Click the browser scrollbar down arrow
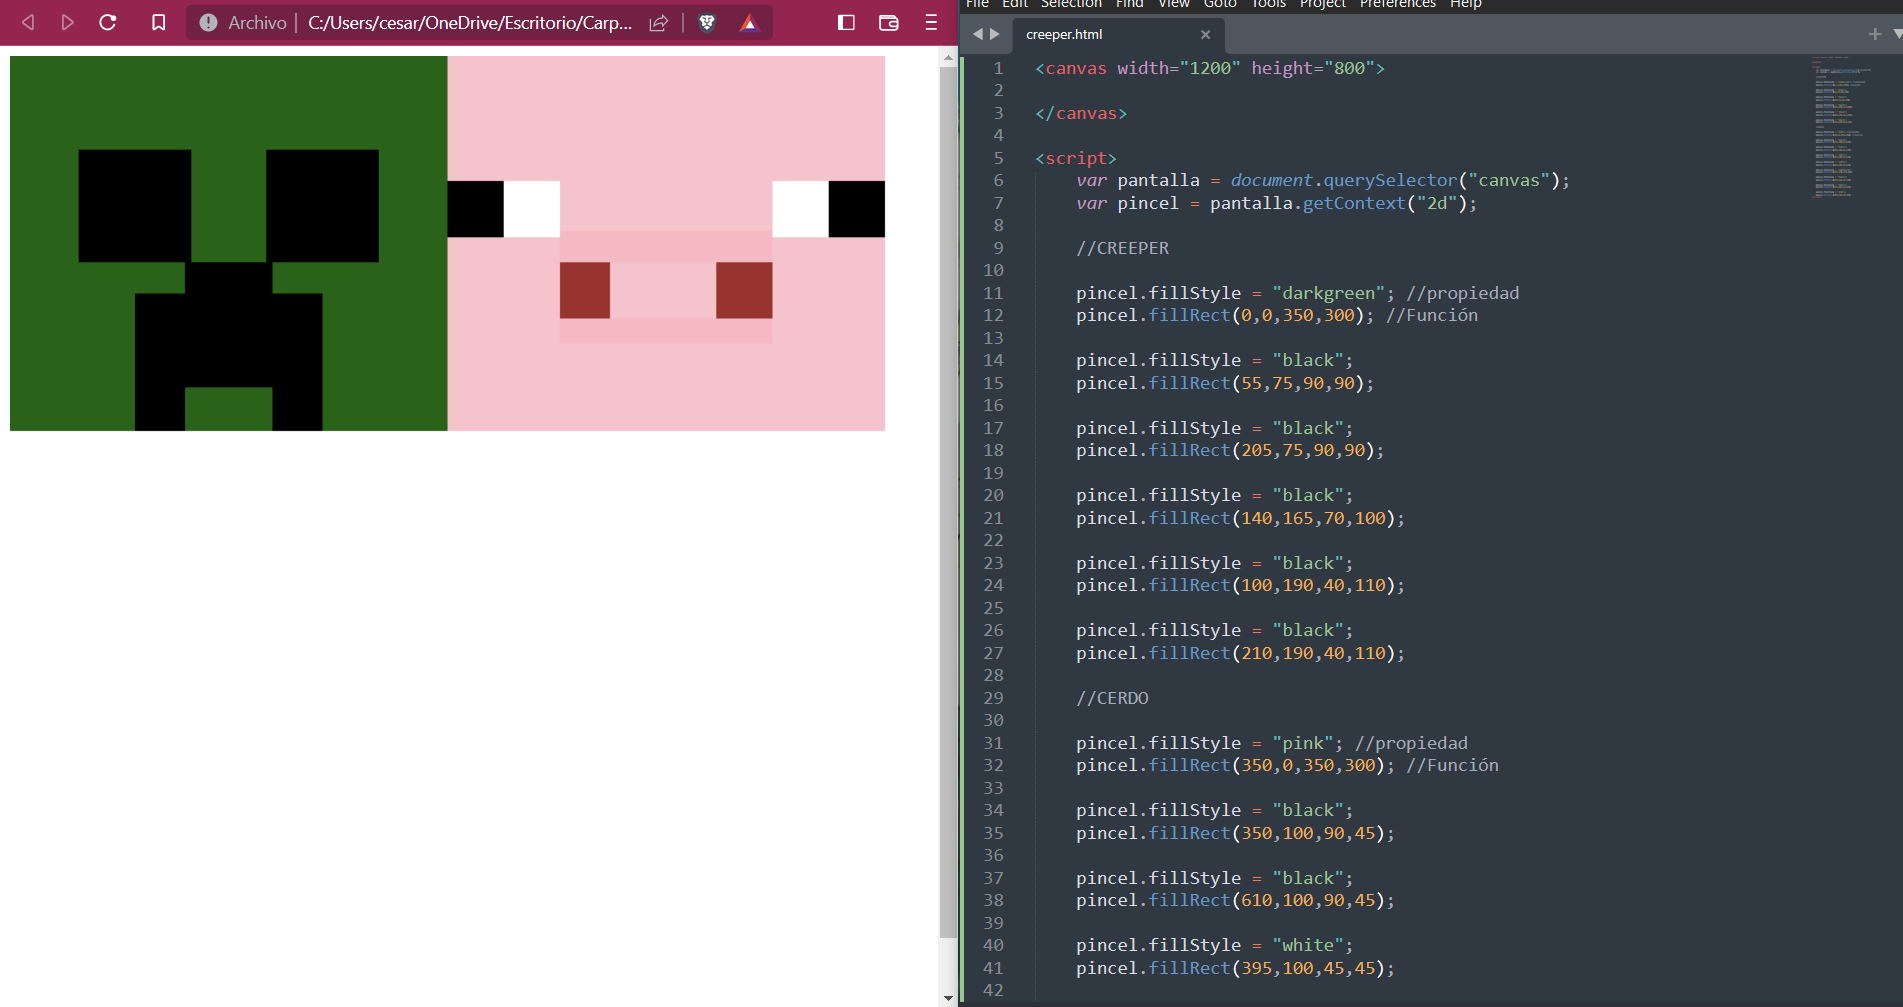The image size is (1903, 1007). coord(948,998)
